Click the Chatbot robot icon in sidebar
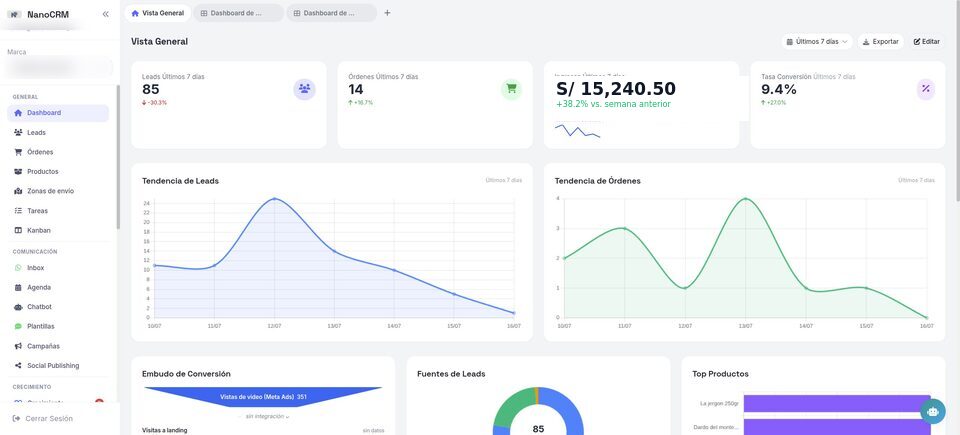Viewport: 960px width, 435px height. tap(18, 307)
